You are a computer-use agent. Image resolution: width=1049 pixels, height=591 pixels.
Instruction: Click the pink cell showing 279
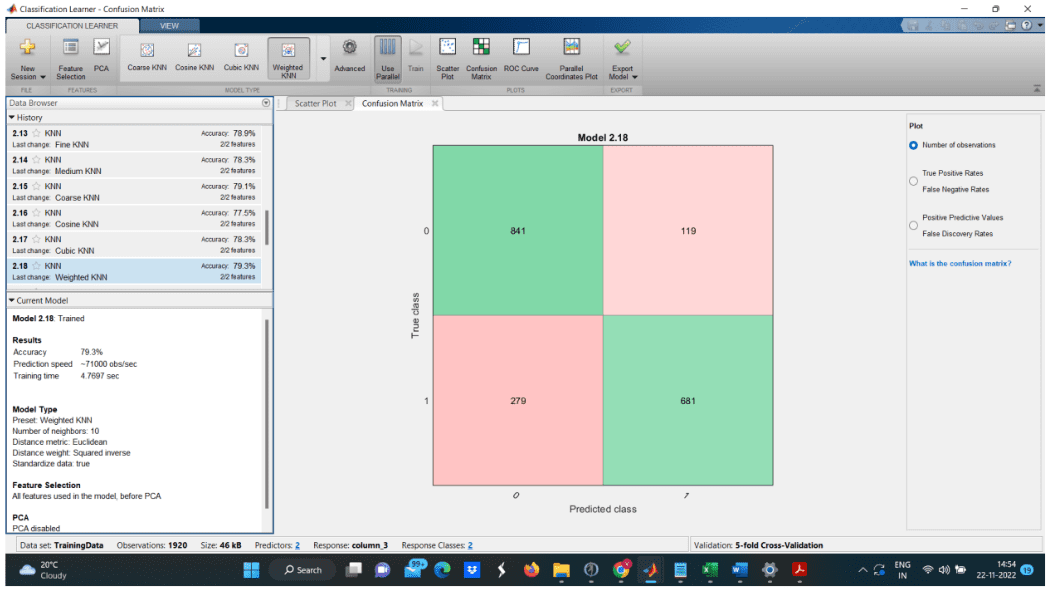click(518, 400)
